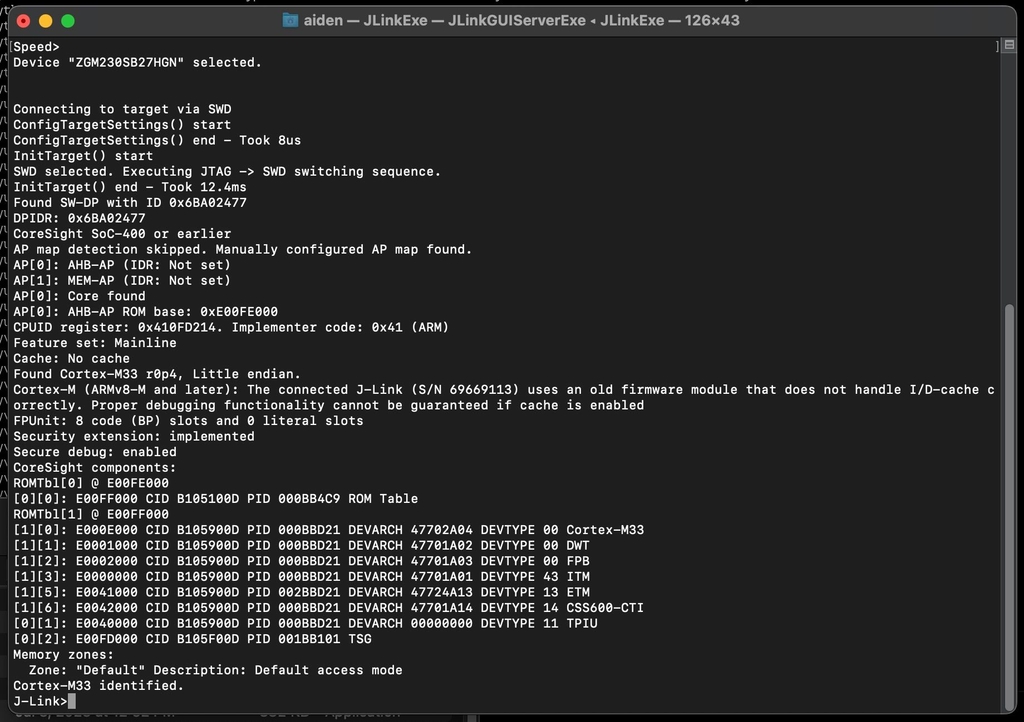This screenshot has height=722, width=1024.
Task: Click 'Cache: No cache' line
Action: tap(71, 359)
